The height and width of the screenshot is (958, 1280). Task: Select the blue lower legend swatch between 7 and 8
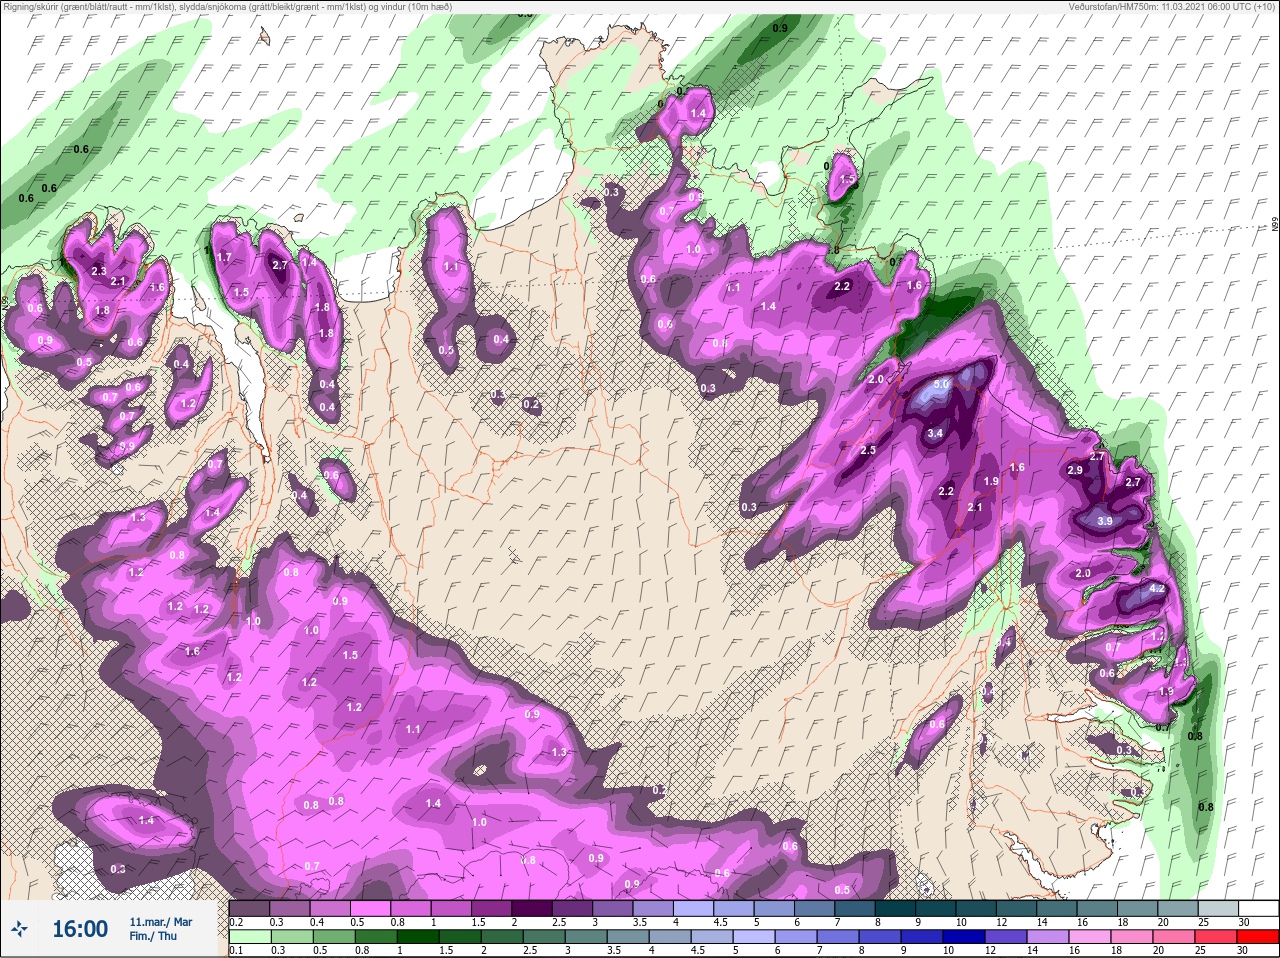click(838, 937)
